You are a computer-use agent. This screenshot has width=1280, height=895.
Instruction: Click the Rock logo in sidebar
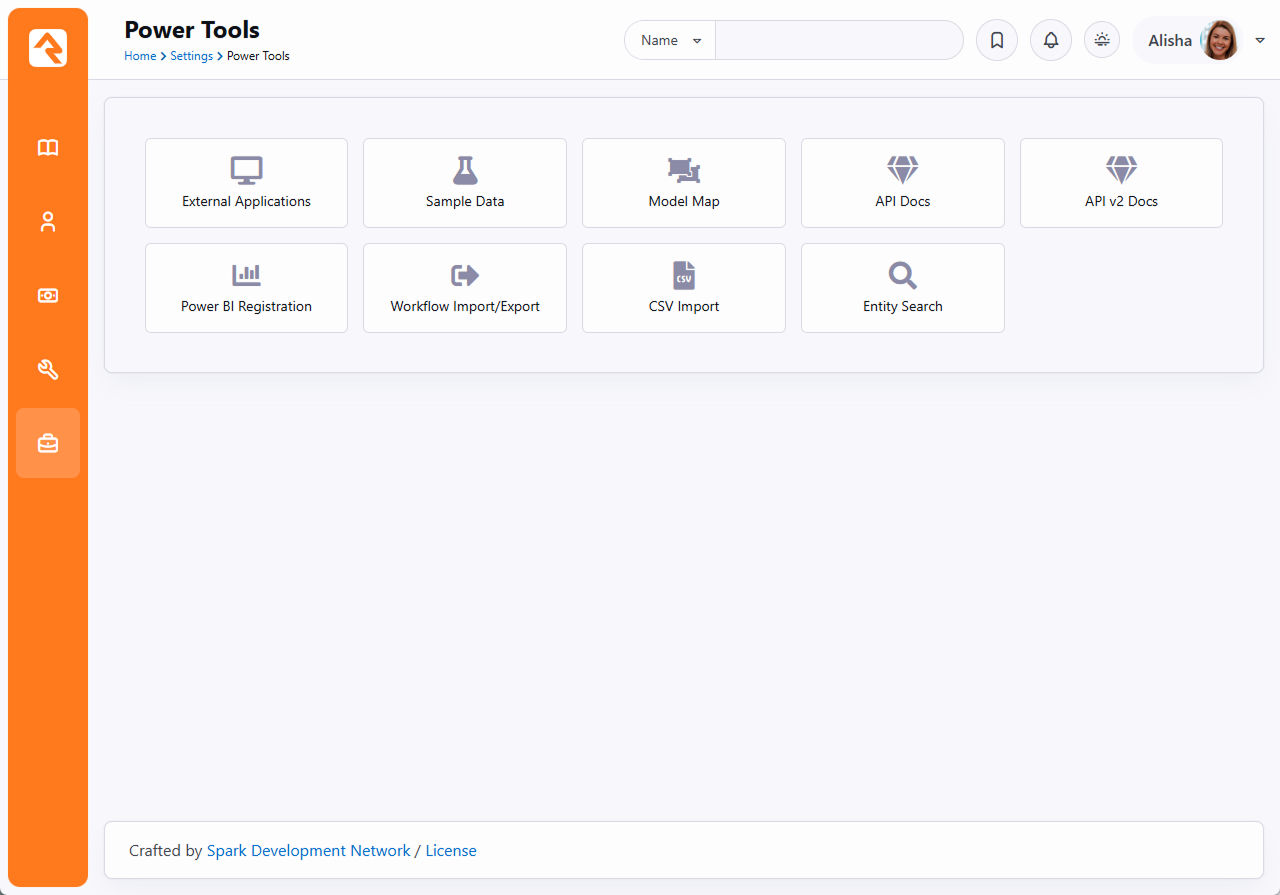[x=48, y=48]
